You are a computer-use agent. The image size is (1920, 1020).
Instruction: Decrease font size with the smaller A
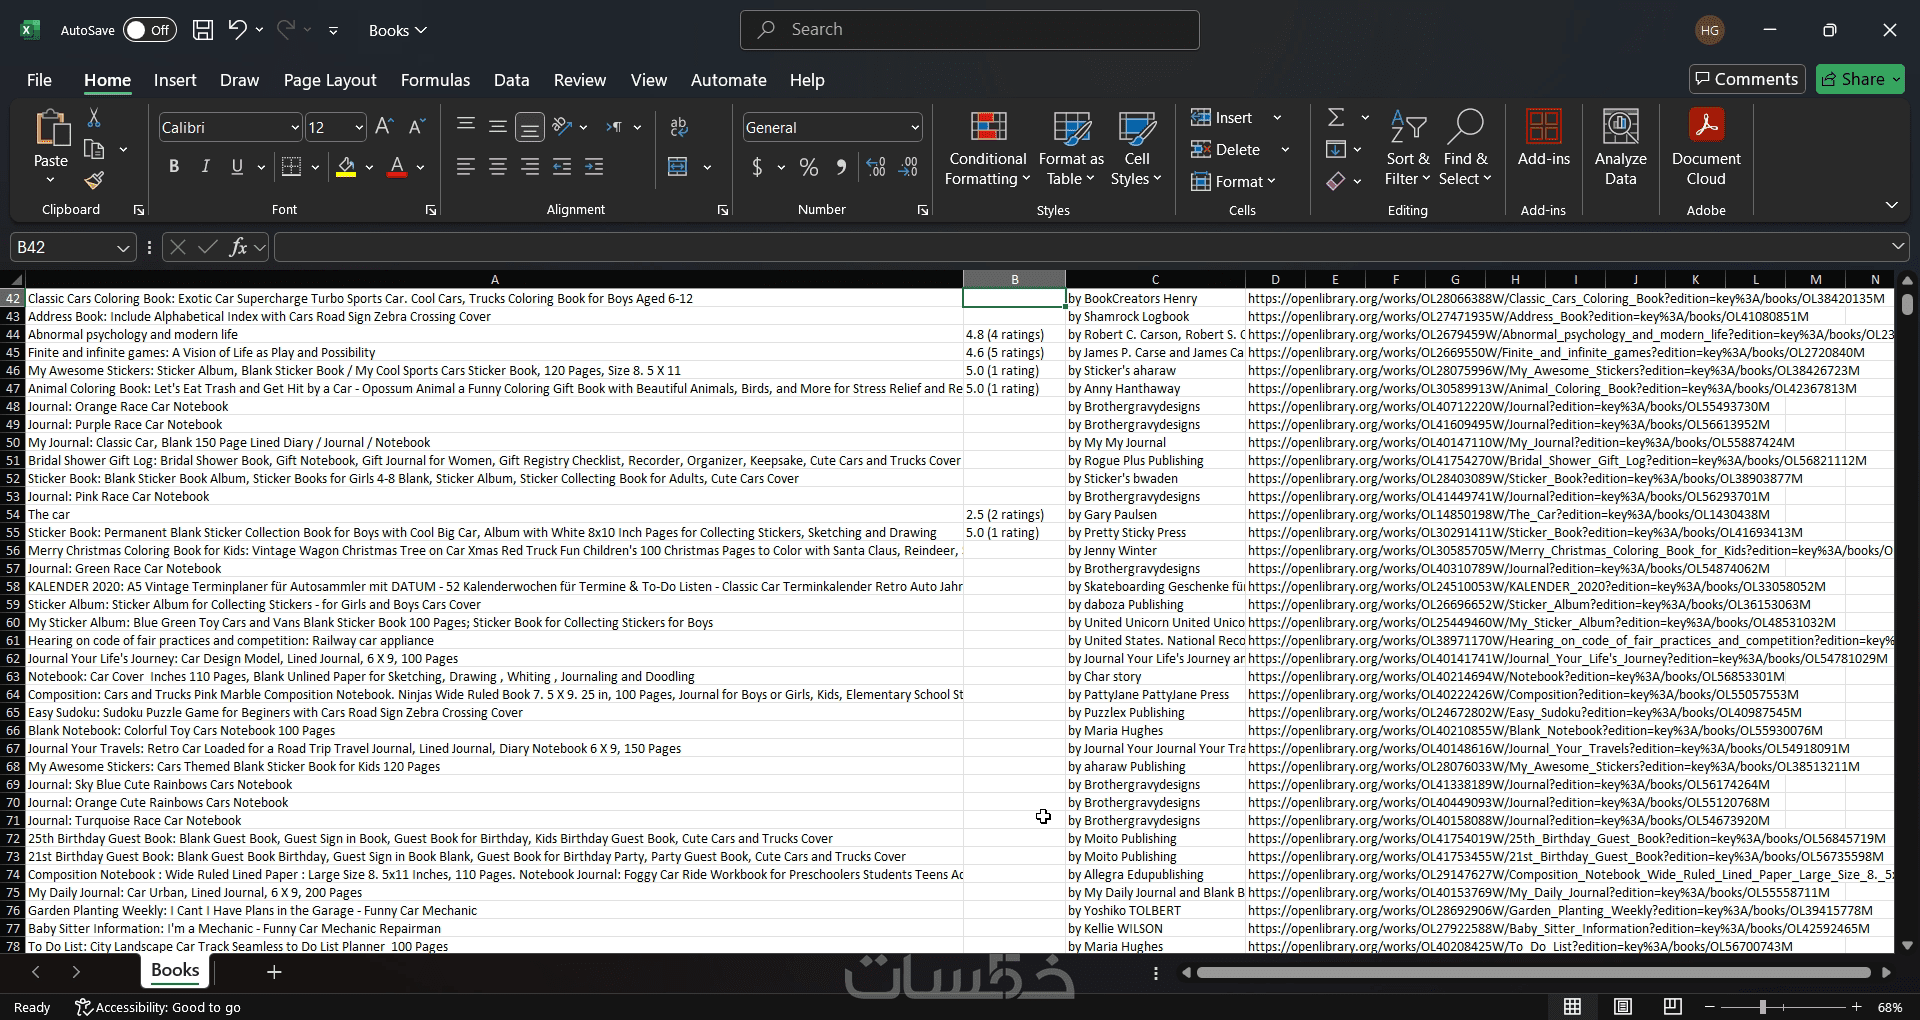[417, 127]
